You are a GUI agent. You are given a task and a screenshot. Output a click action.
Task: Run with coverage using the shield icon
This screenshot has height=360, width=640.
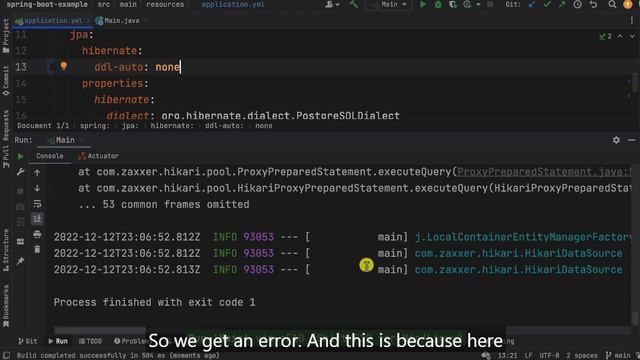pos(453,4)
